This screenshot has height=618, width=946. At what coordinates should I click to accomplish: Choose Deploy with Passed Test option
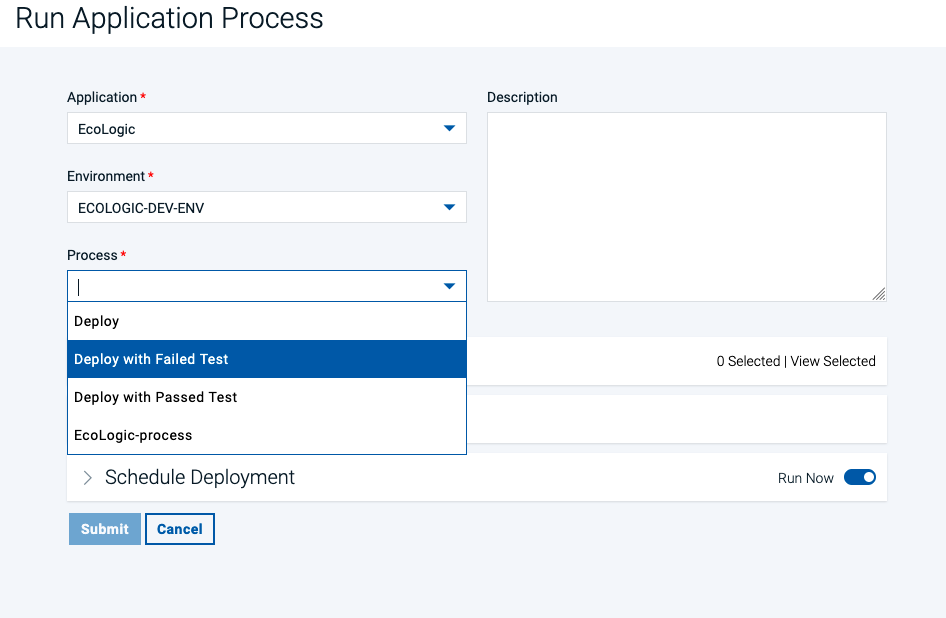tap(267, 397)
